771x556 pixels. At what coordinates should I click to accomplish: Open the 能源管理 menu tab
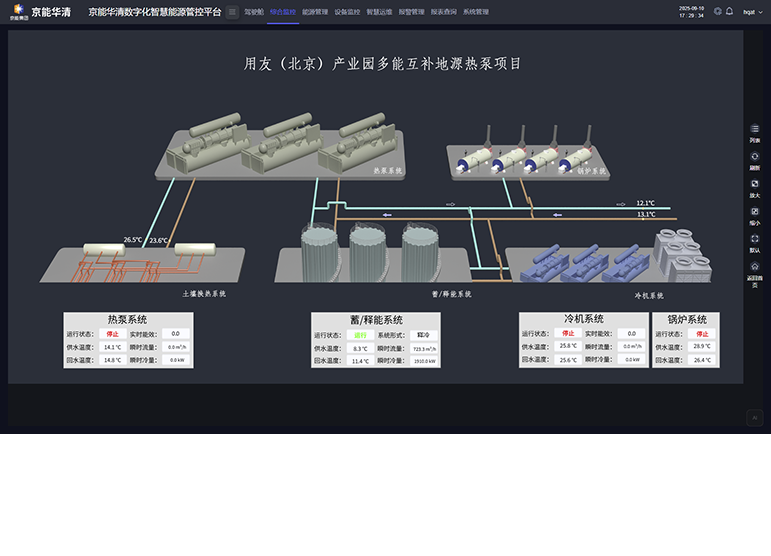coord(315,12)
